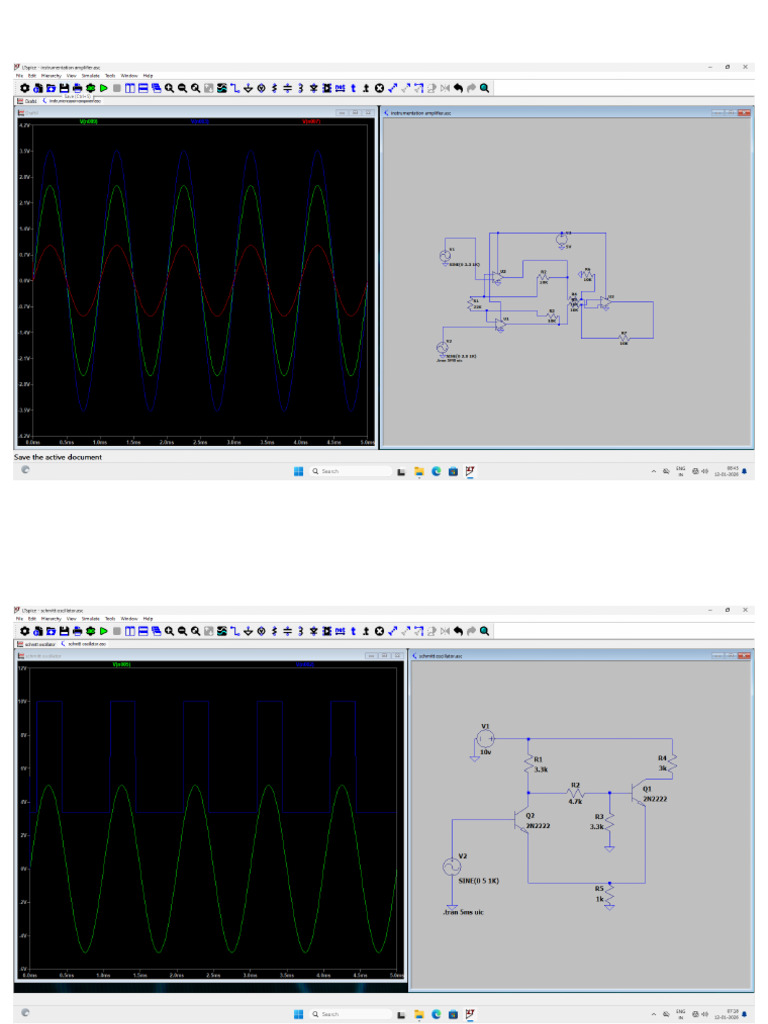Image resolution: width=768 pixels, height=1024 pixels.
Task: Select Wire tool in schmitt oscillator window toolbar
Action: (x=235, y=631)
